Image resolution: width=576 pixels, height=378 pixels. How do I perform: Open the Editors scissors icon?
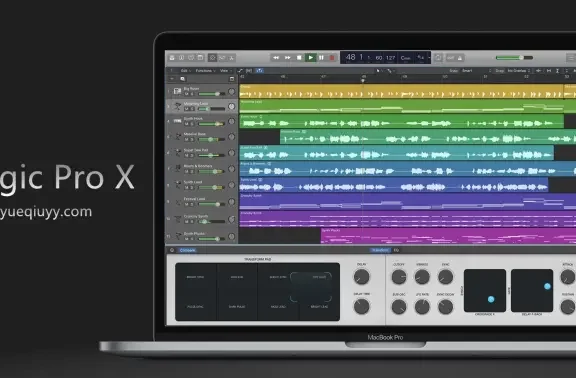(x=231, y=58)
